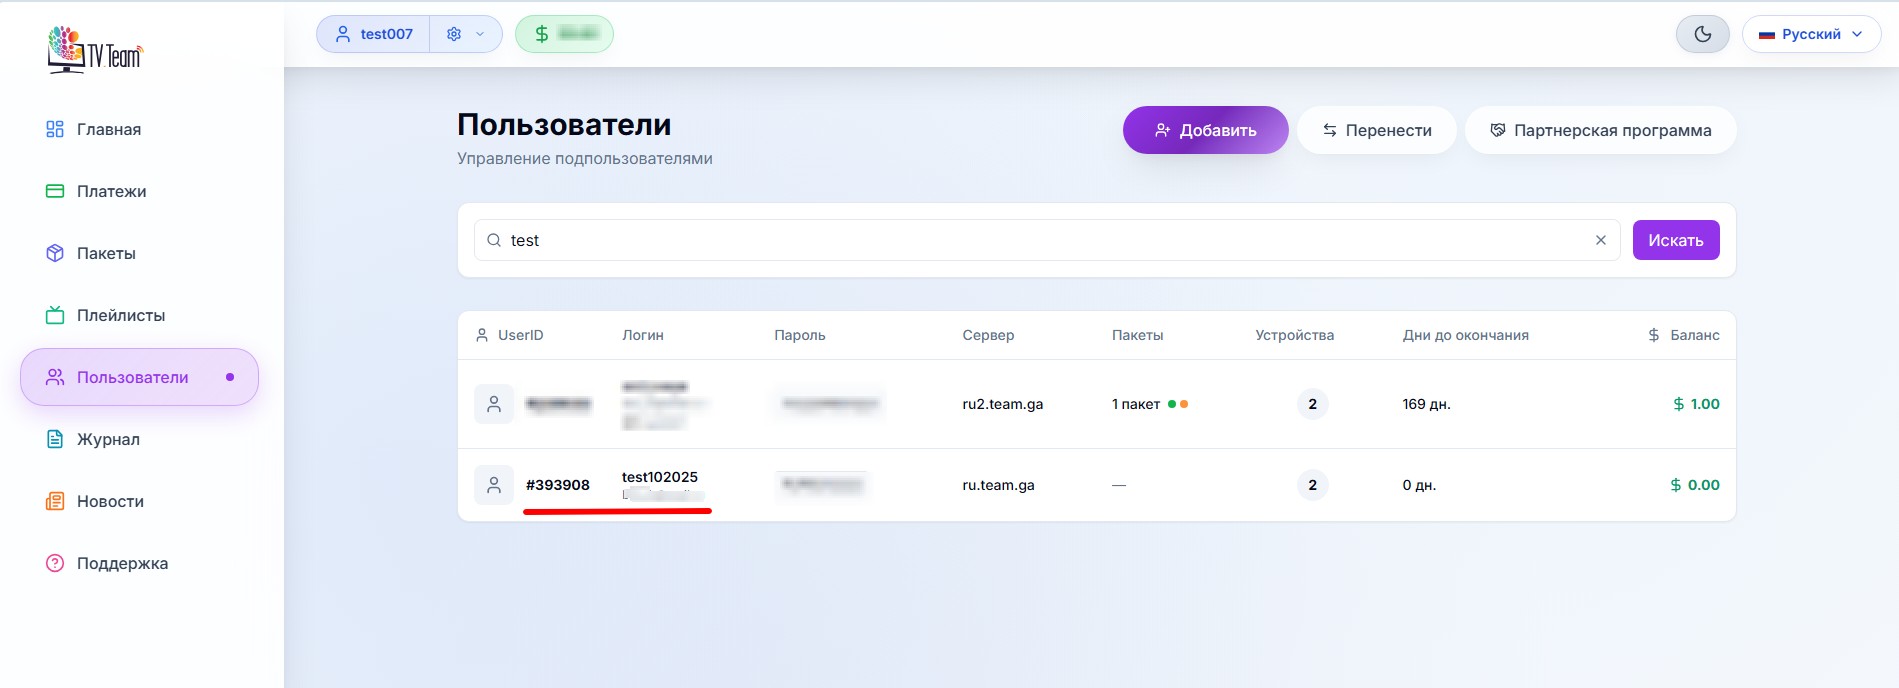Go to Главная in sidebar
The height and width of the screenshot is (688, 1899).
click(108, 129)
